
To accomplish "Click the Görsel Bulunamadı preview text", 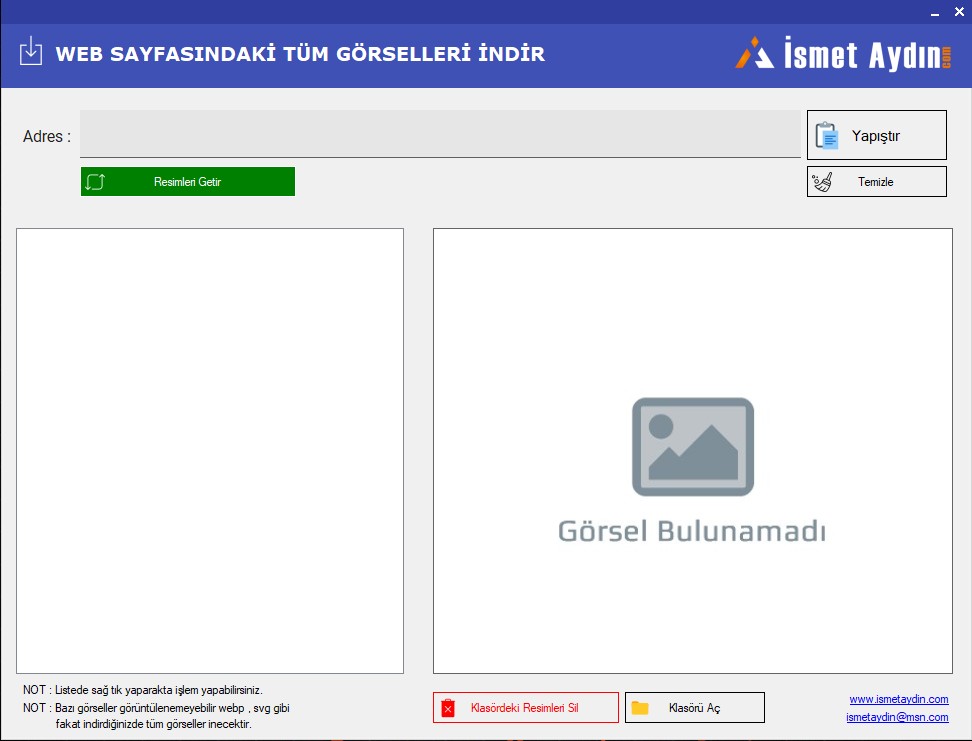I will [x=692, y=531].
